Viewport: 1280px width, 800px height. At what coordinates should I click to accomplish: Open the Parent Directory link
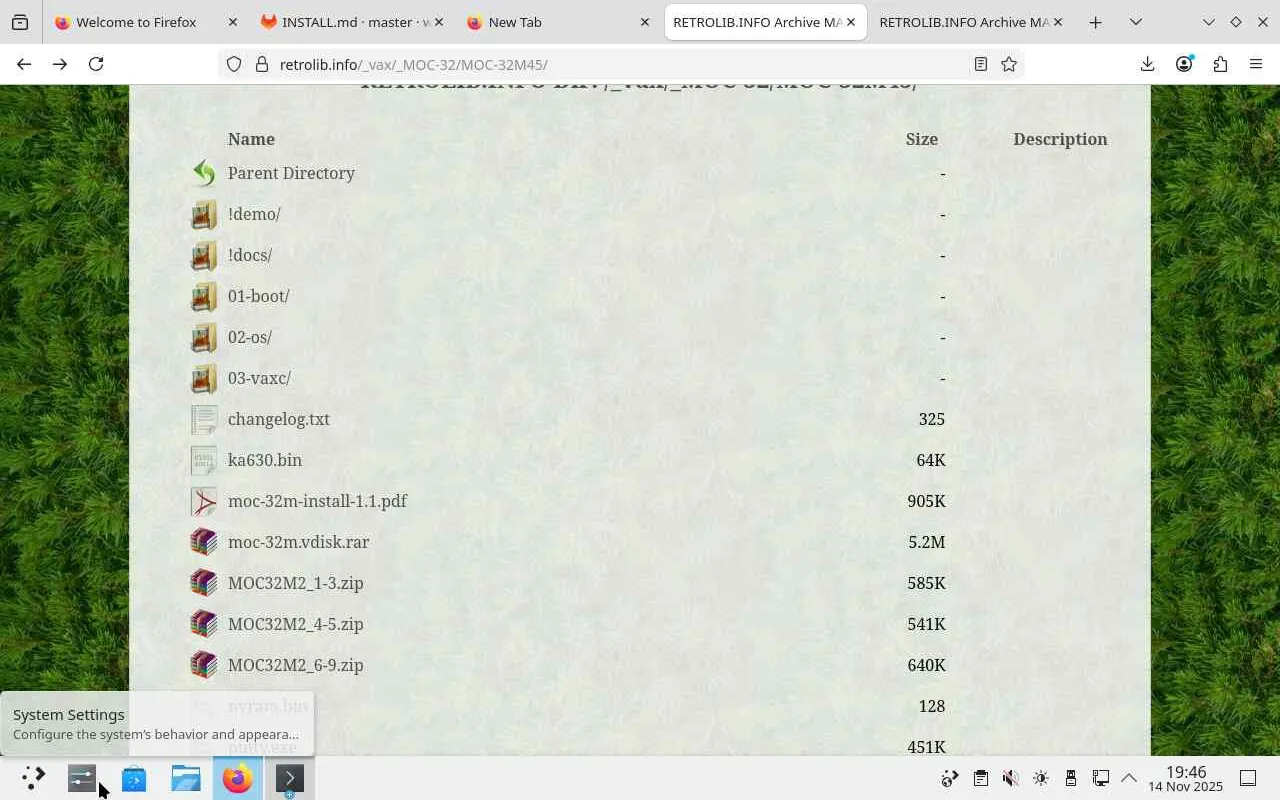(291, 173)
